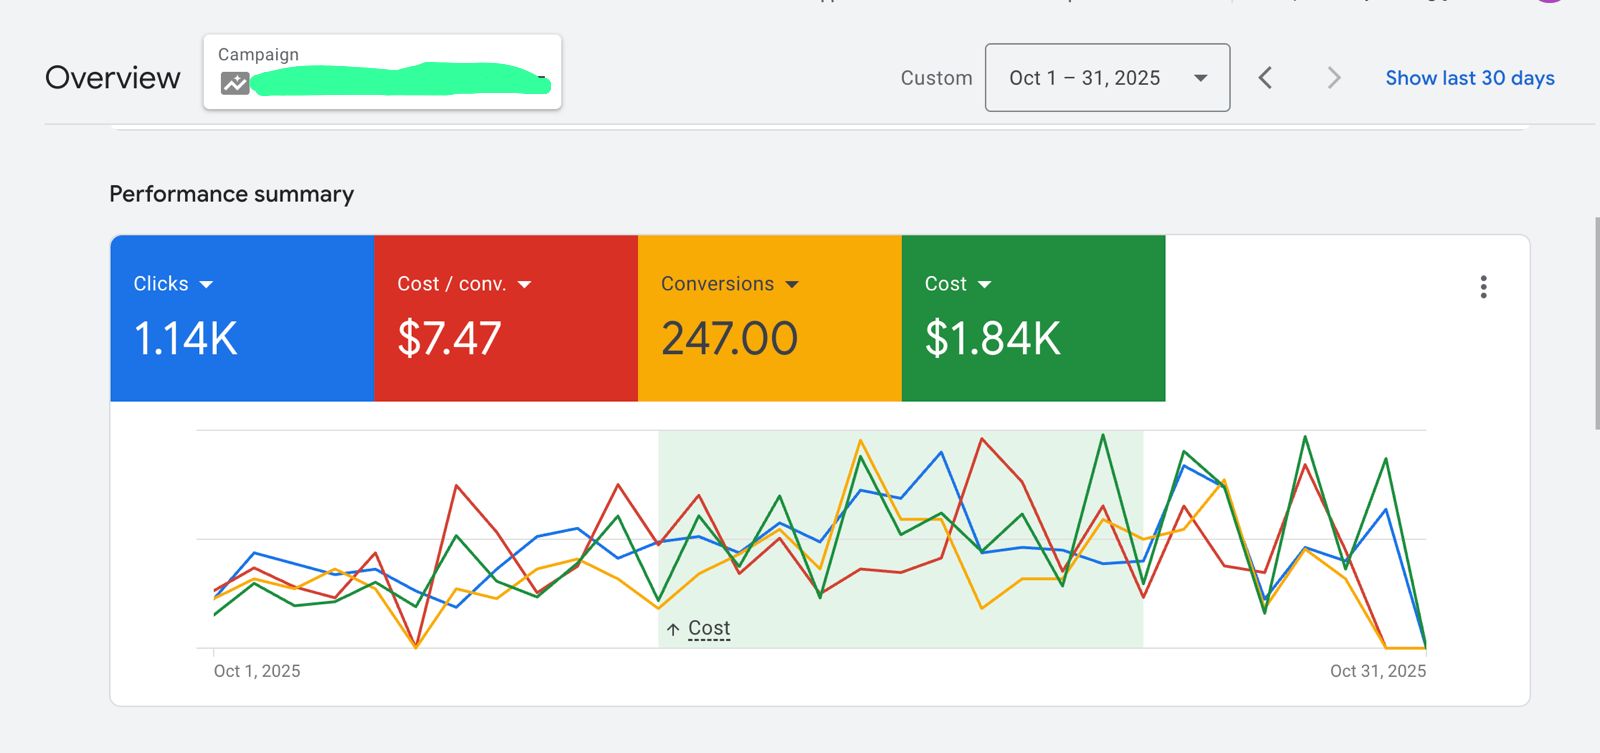Click the up arrow beside Cost annotation
The image size is (1600, 753).
click(673, 629)
